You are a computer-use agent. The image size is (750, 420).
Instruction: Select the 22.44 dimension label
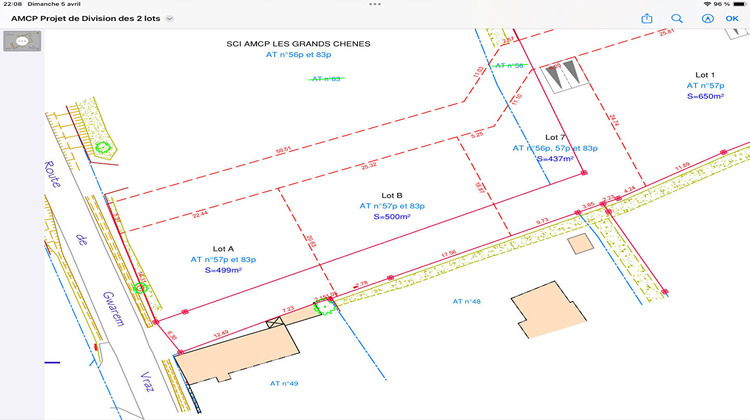(200, 214)
